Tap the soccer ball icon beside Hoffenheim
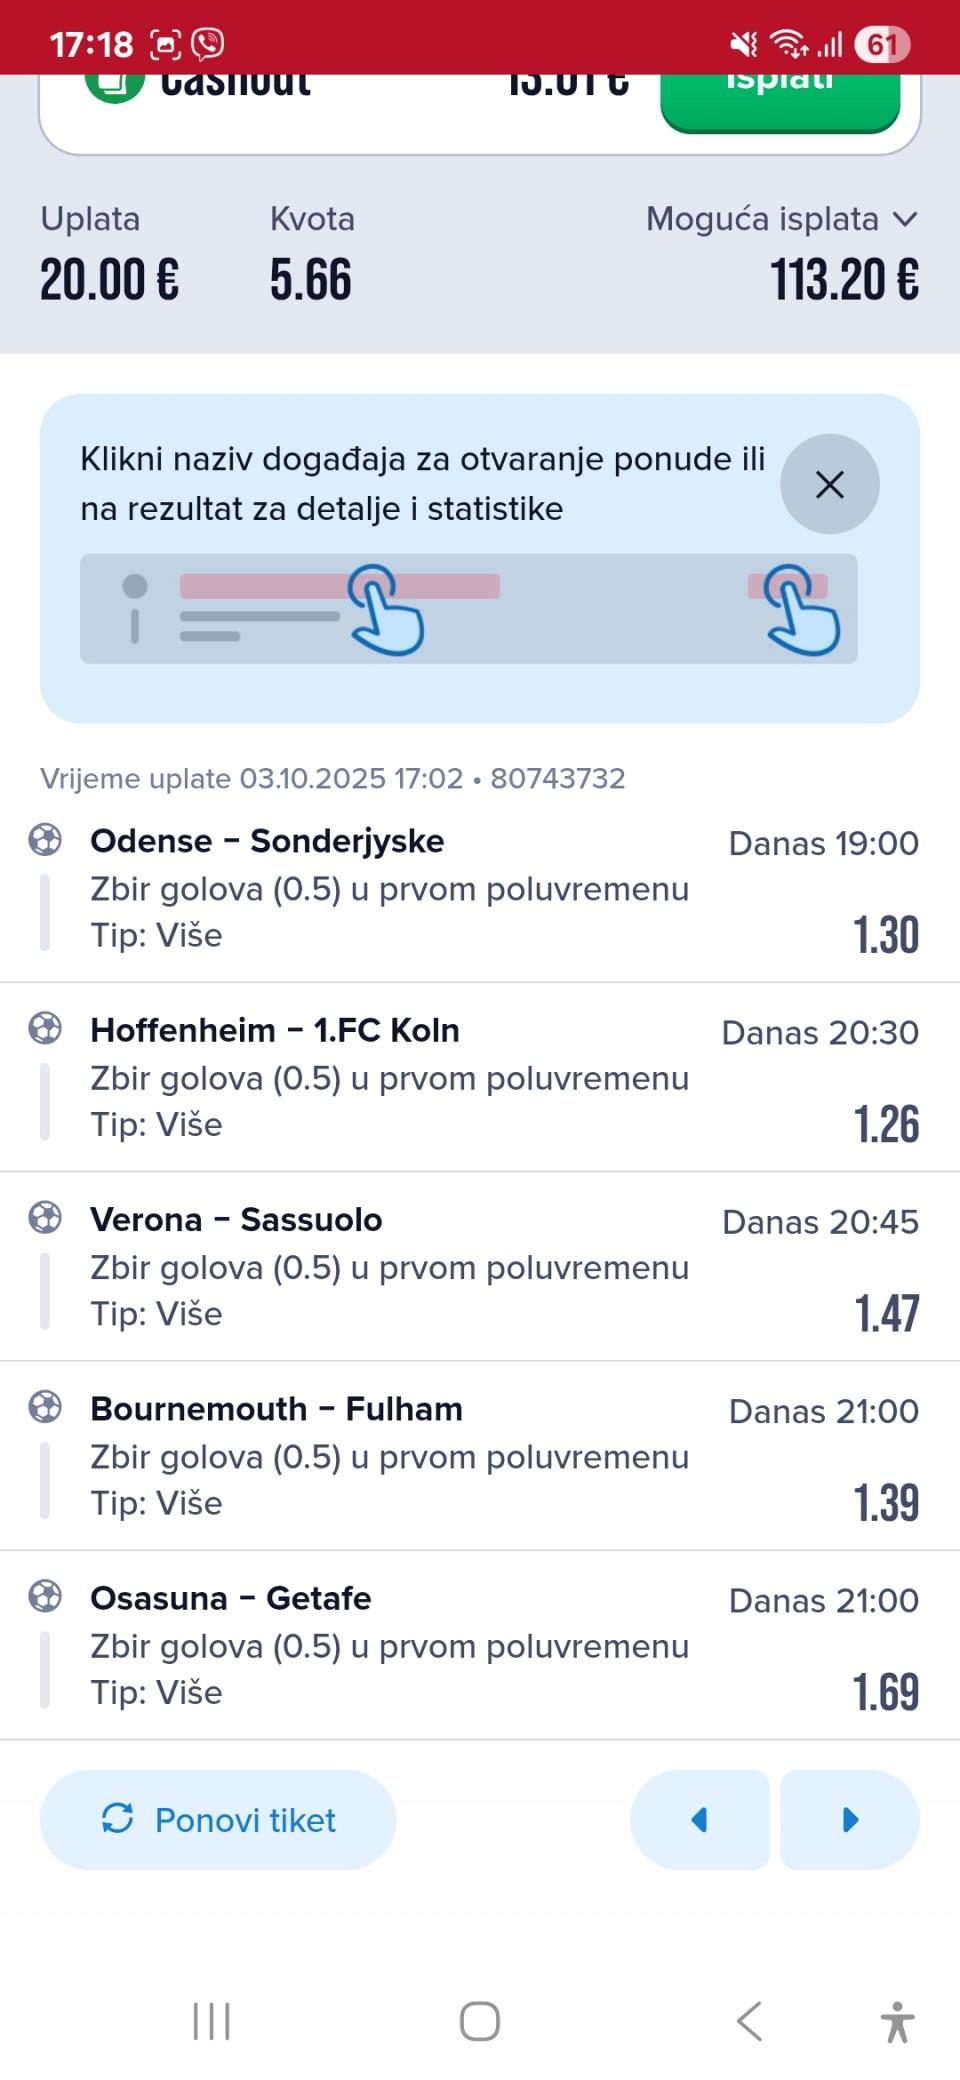The height and width of the screenshot is (2080, 960). pos(45,1028)
